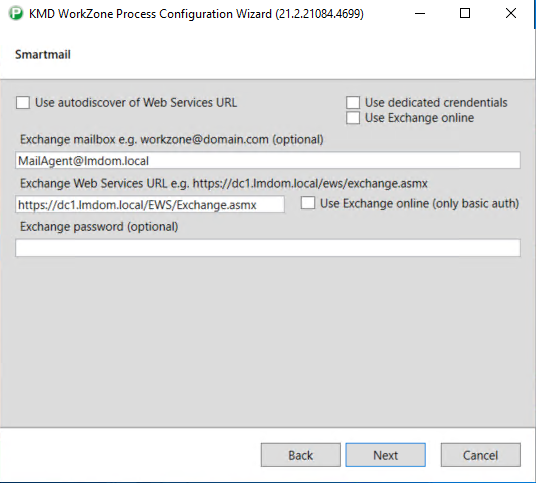The height and width of the screenshot is (483, 536).
Task: Focus the Exchange mailbox field with MailAgent@lmdom.local
Action: [268, 160]
